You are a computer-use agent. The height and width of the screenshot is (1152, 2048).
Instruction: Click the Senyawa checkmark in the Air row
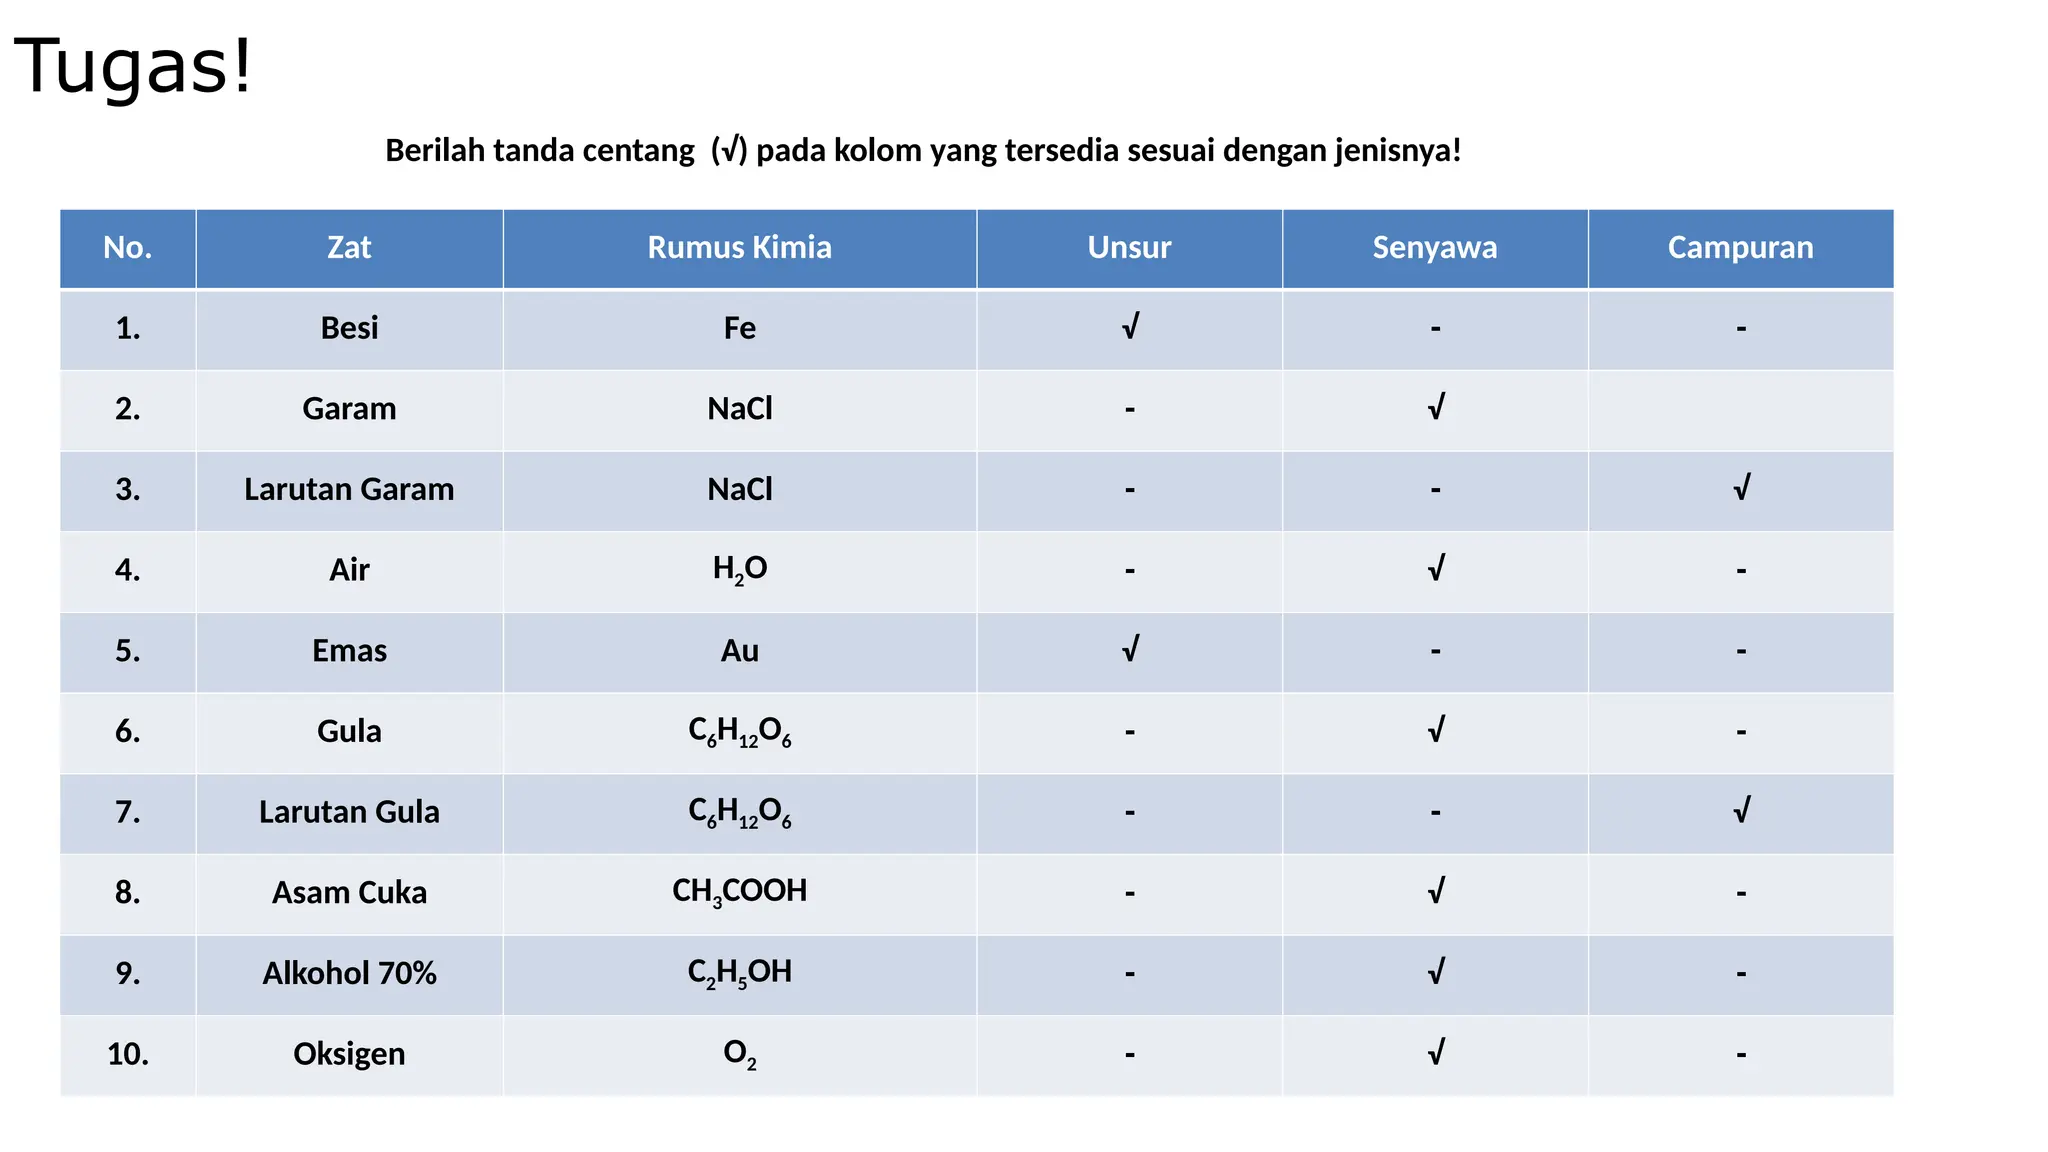[1436, 569]
